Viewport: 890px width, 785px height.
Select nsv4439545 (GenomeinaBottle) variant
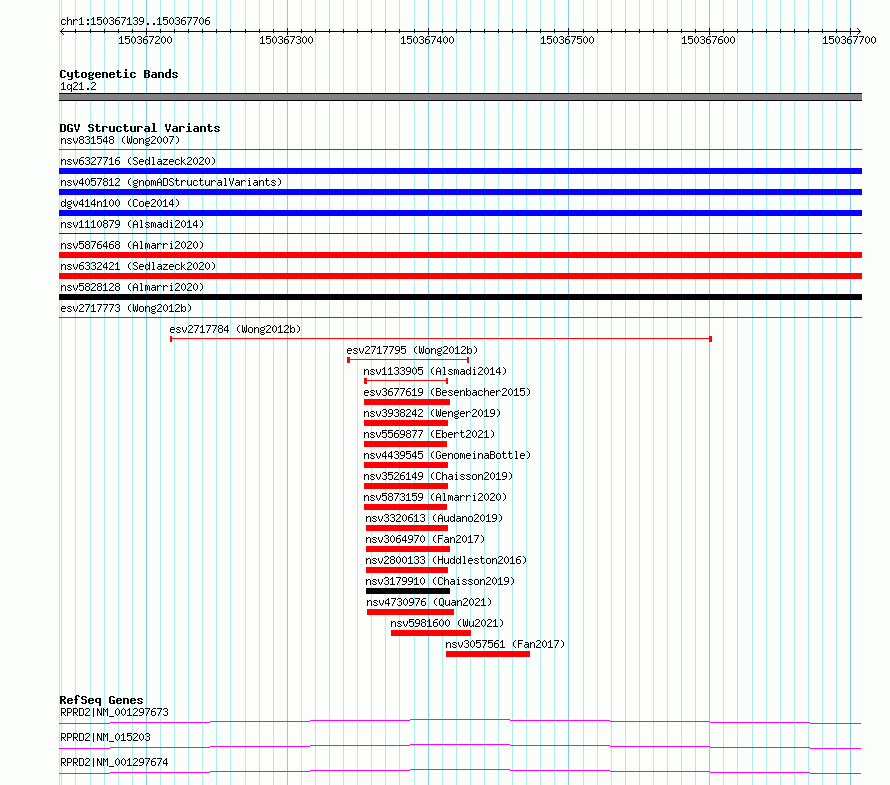(x=447, y=455)
